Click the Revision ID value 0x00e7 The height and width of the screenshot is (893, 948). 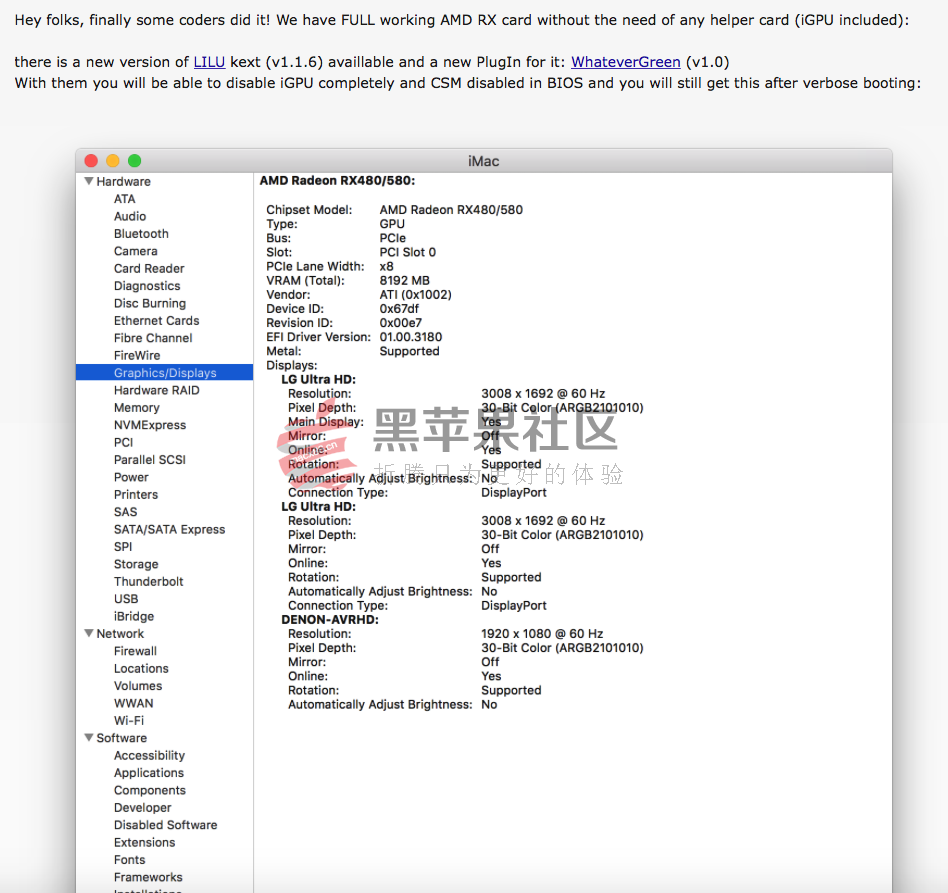coord(401,323)
